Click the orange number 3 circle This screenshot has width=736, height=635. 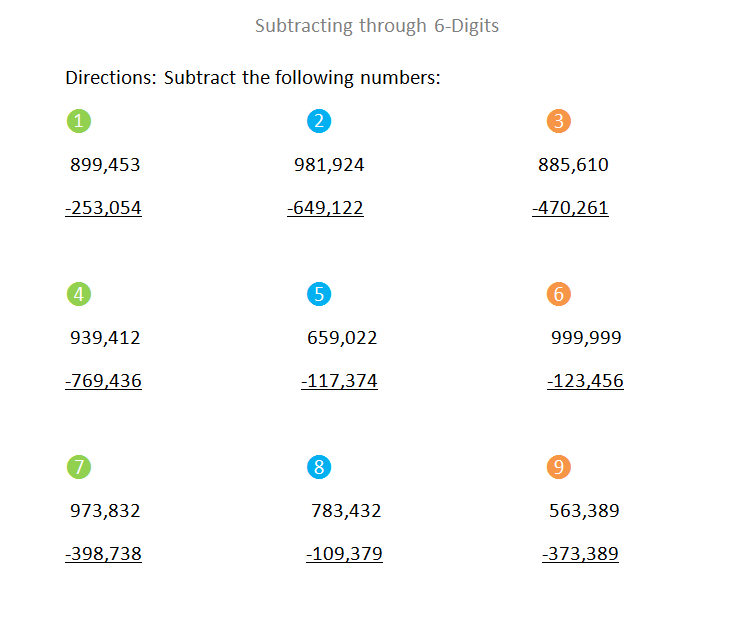click(x=559, y=122)
